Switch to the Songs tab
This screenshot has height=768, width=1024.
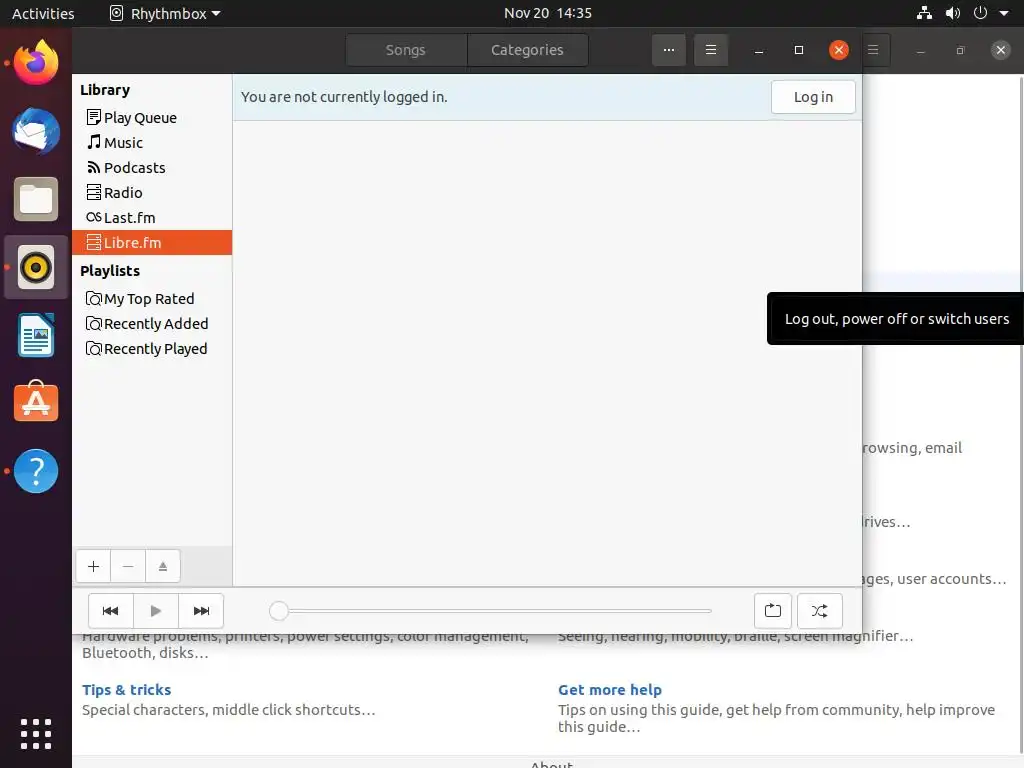pyautogui.click(x=406, y=50)
